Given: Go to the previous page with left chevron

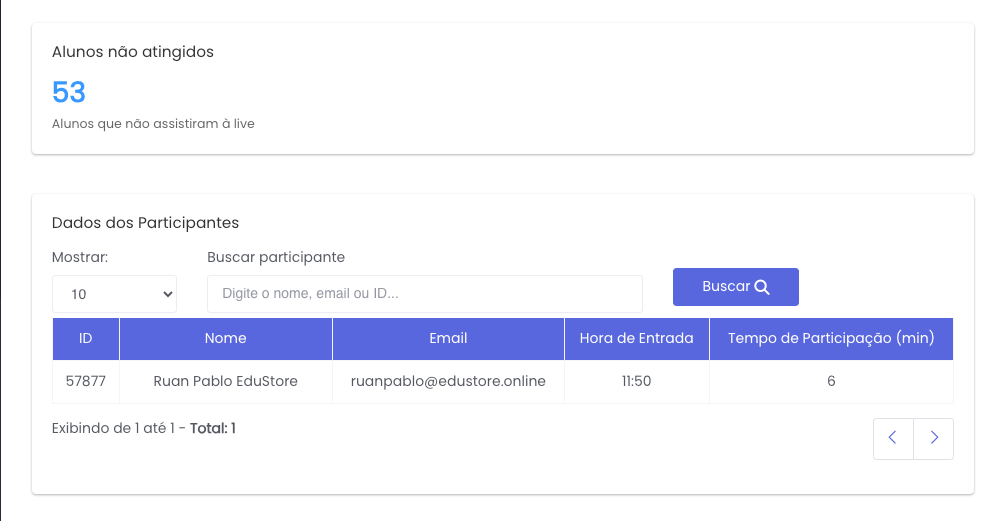Looking at the screenshot, I should [x=893, y=438].
